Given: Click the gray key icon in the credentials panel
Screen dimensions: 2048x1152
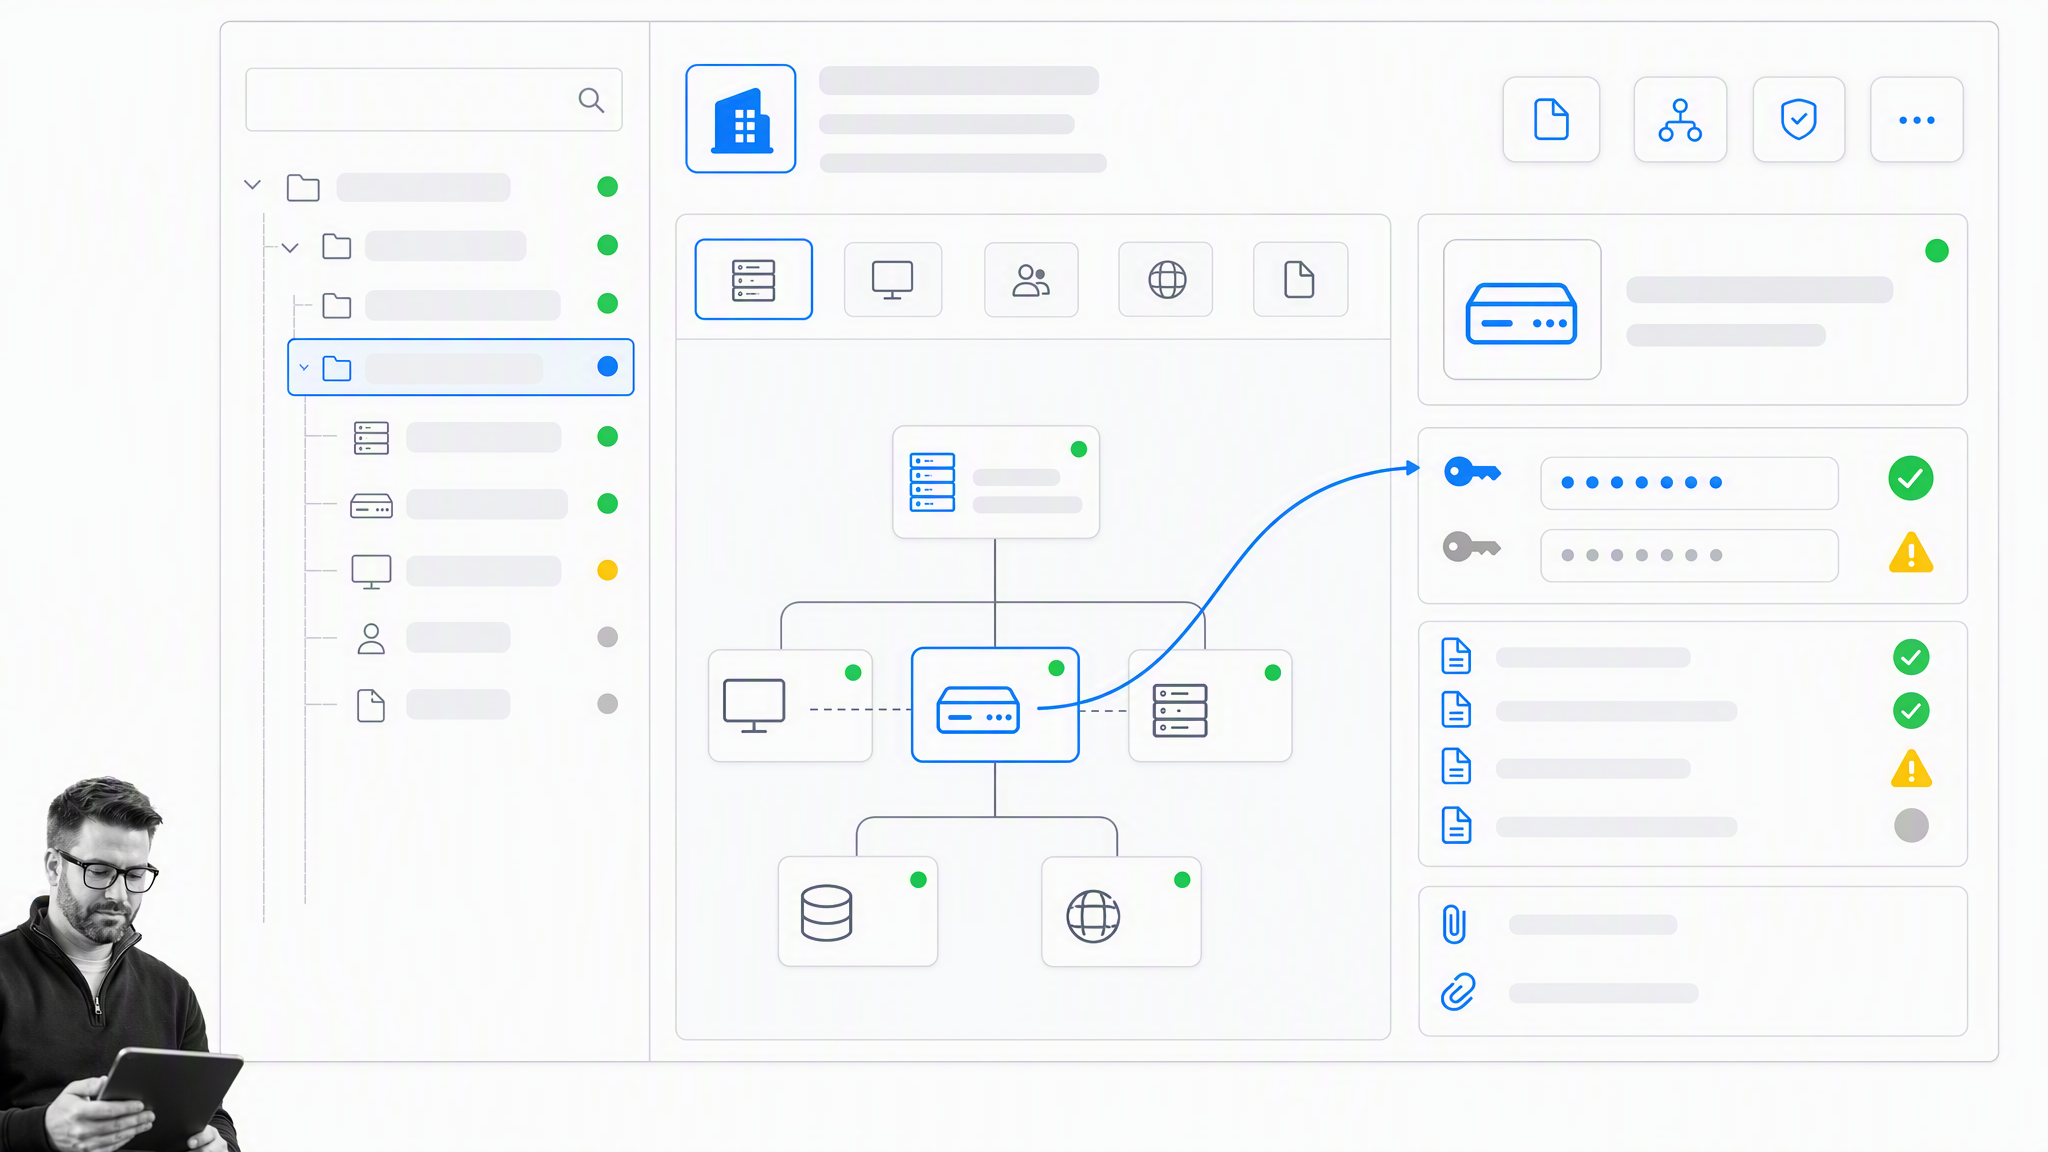Looking at the screenshot, I should [x=1472, y=546].
